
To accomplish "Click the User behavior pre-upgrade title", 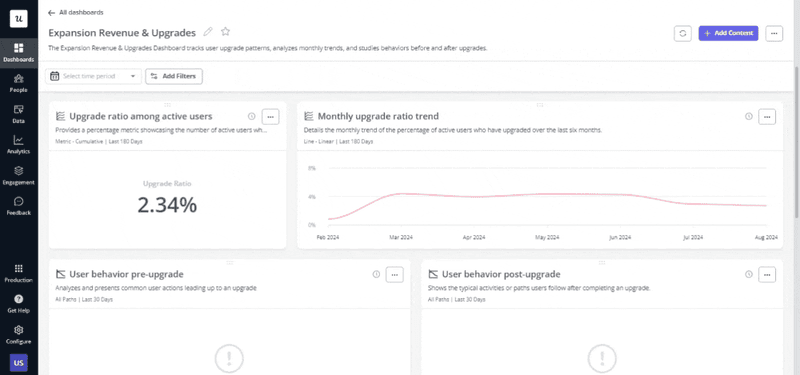I will coord(126,274).
